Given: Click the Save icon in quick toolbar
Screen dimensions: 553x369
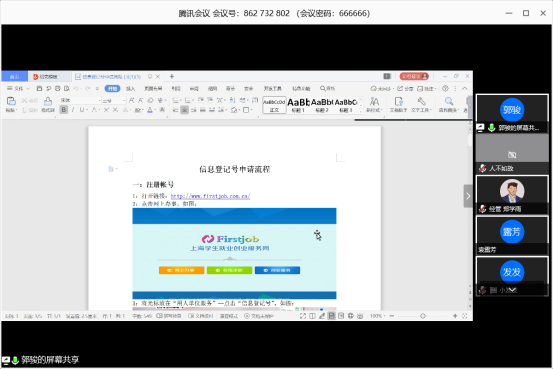Looking at the screenshot, I should (x=40, y=88).
